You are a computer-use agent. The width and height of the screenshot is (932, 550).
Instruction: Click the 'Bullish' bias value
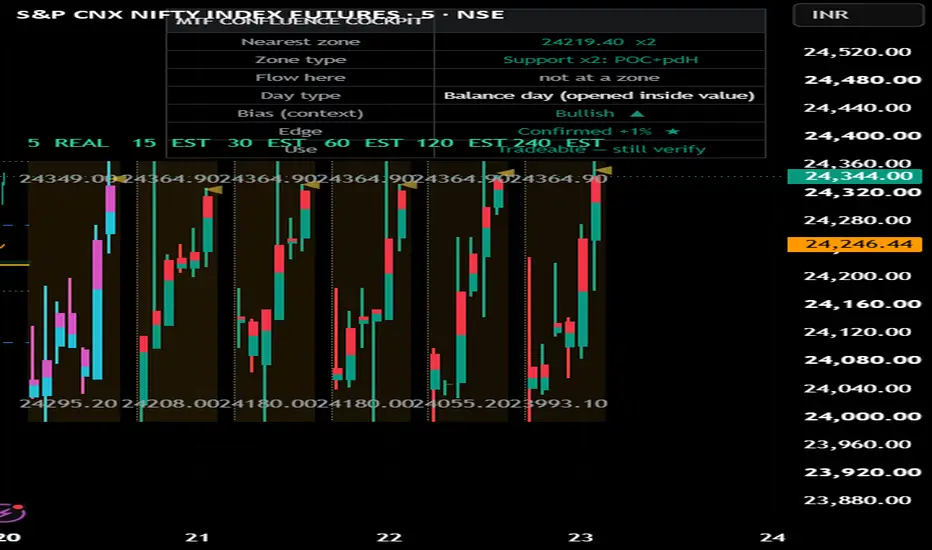599,113
